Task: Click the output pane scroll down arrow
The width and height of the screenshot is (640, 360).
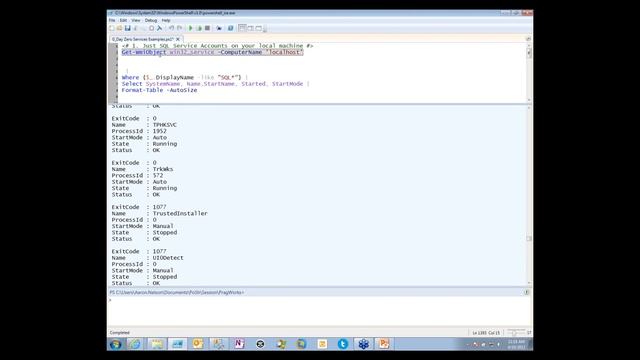Action: (529, 283)
